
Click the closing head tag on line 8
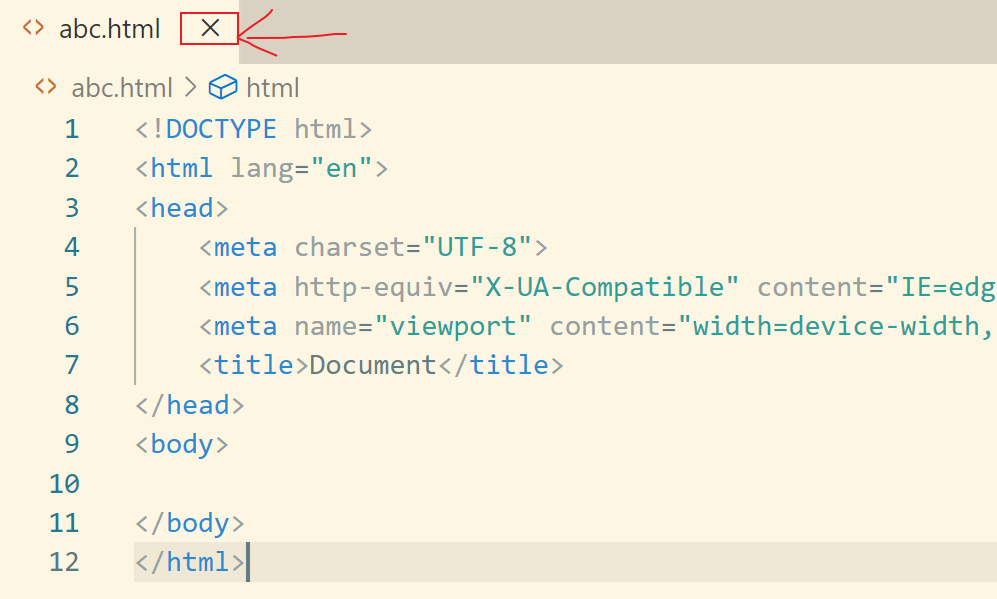pos(190,405)
